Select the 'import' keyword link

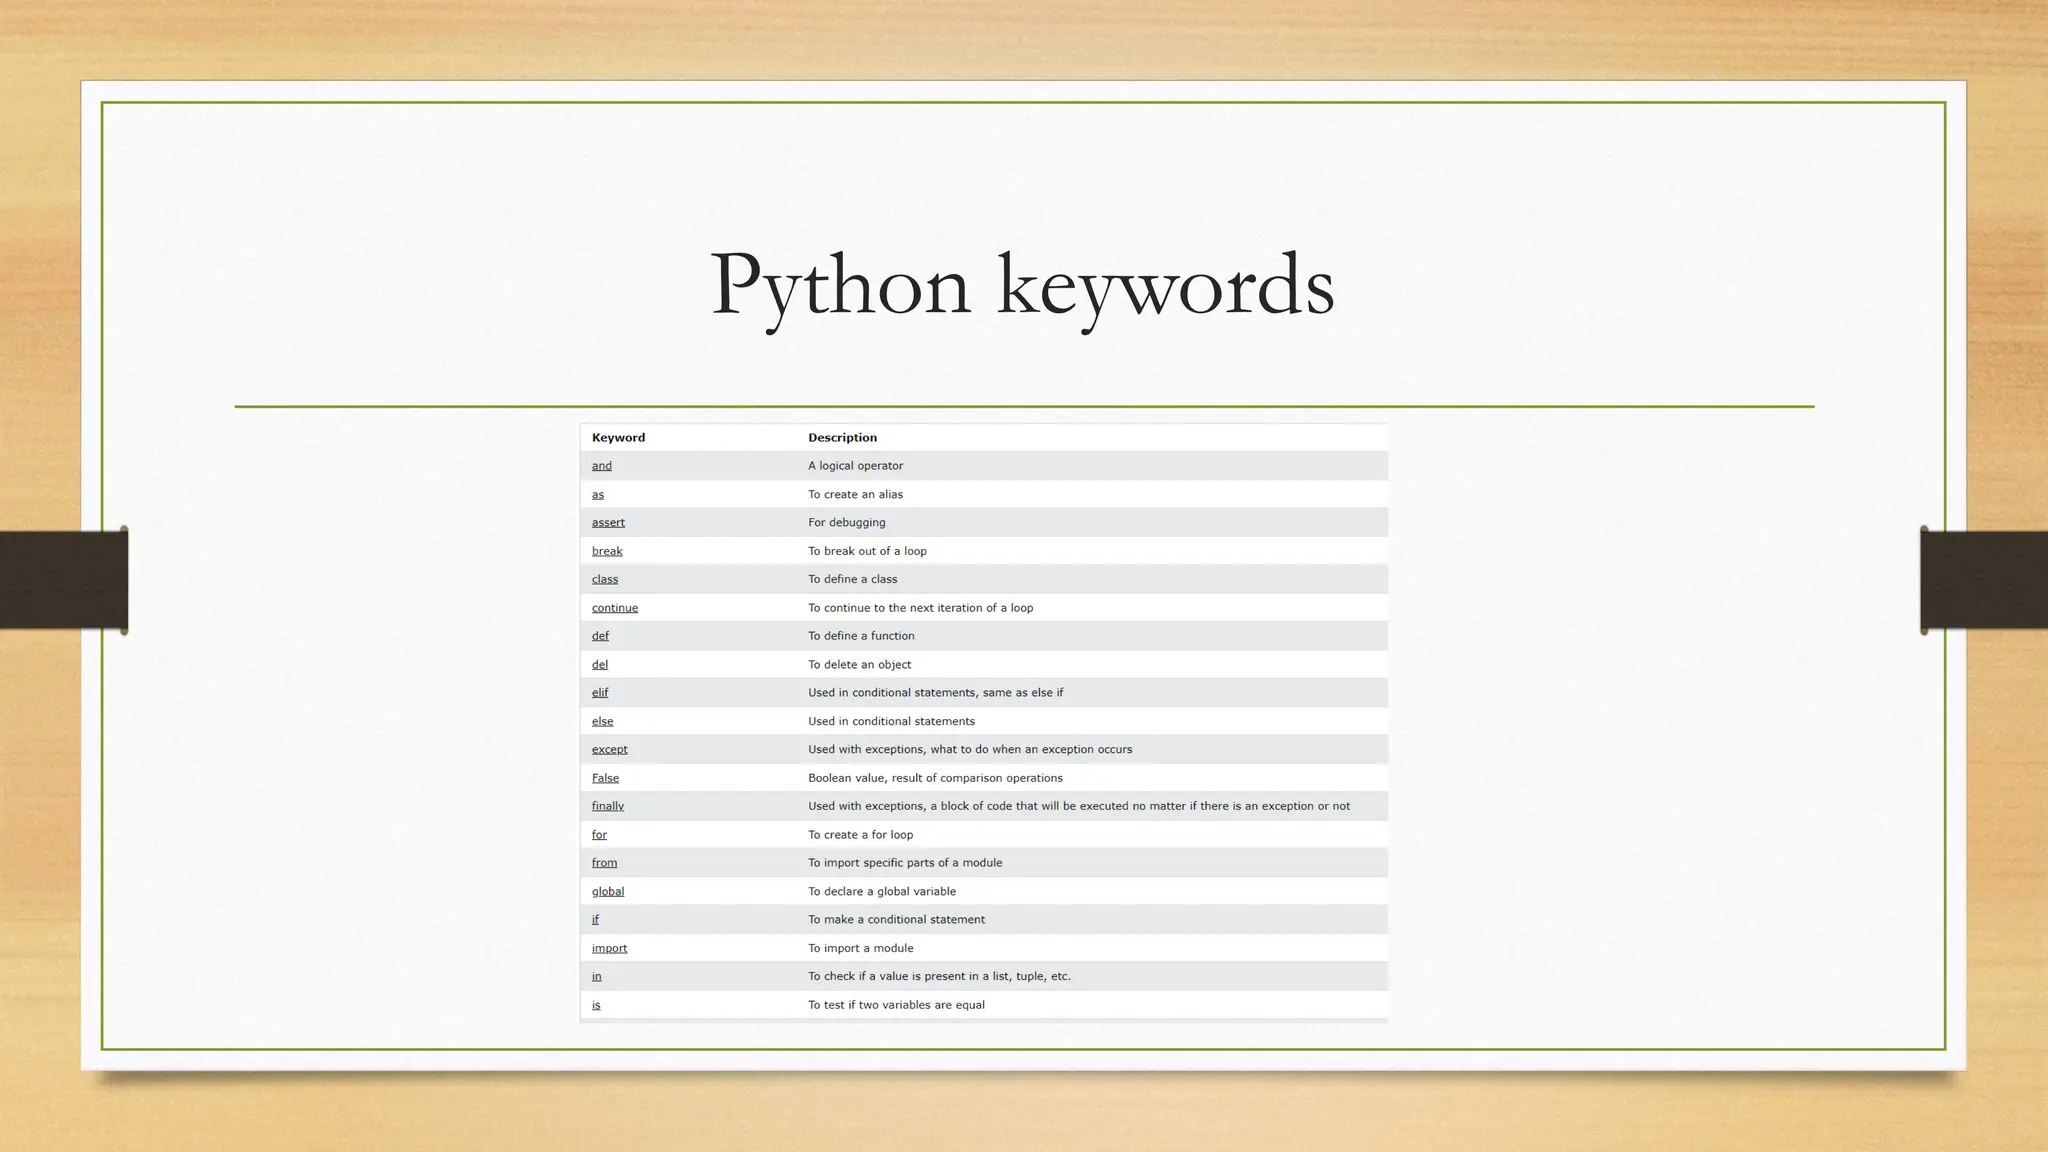(x=609, y=948)
